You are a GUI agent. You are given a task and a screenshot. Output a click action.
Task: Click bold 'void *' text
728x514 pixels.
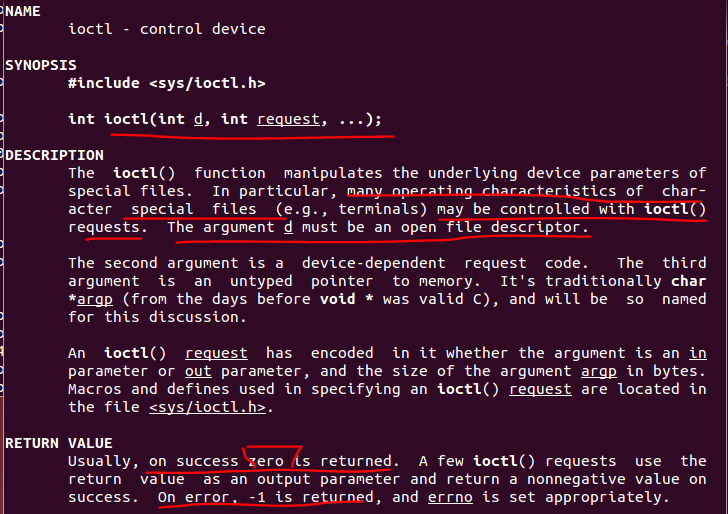(x=347, y=299)
